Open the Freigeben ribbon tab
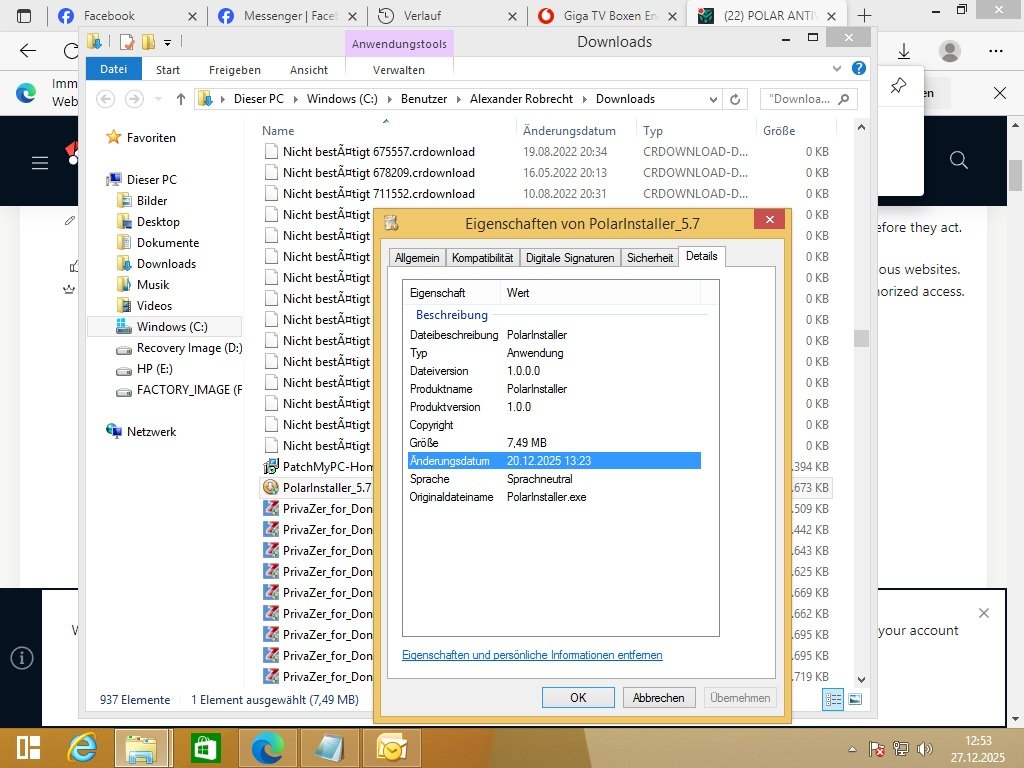1024x768 pixels. click(x=234, y=70)
